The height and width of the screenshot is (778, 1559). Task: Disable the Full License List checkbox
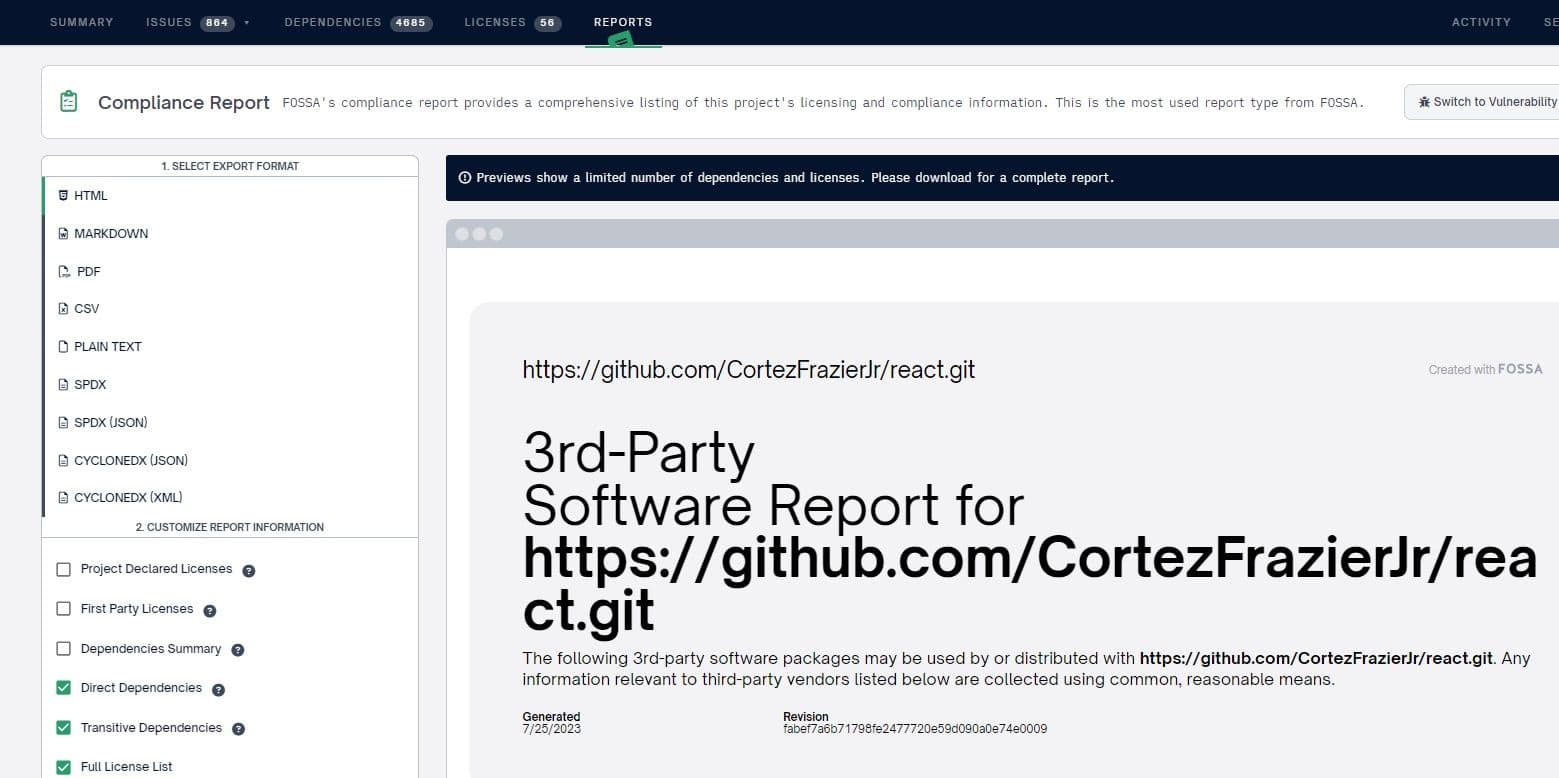click(64, 767)
